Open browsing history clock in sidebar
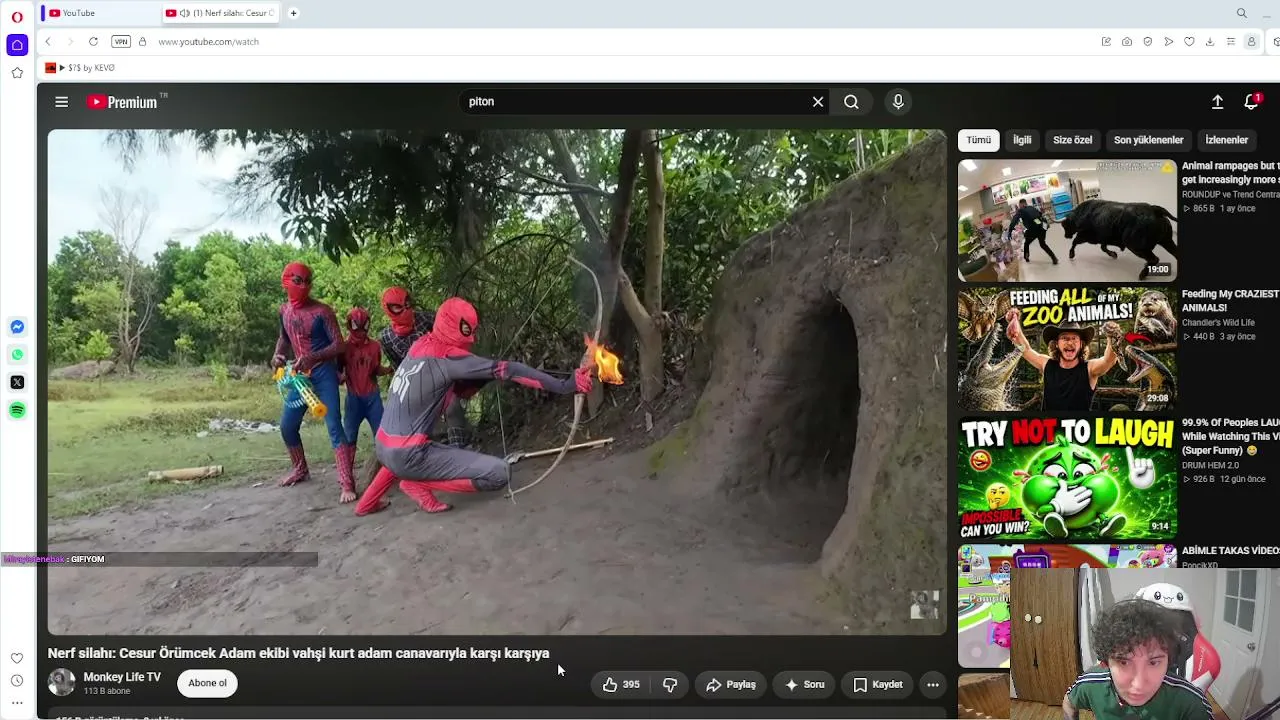 (17, 681)
